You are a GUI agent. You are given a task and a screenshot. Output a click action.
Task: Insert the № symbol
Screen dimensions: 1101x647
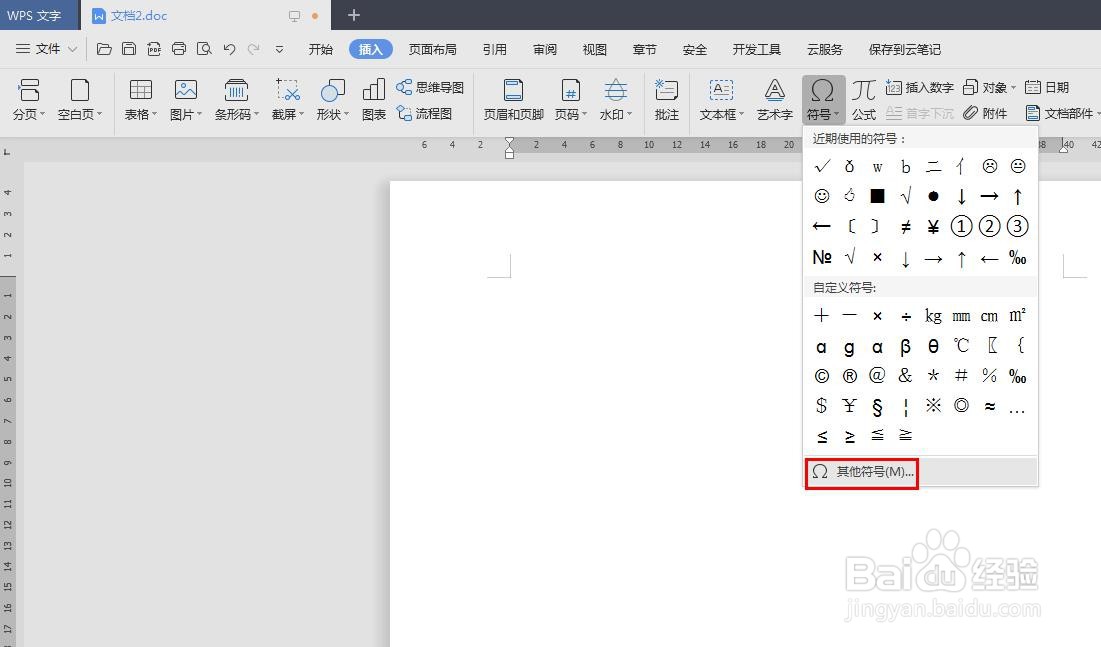[x=822, y=257]
